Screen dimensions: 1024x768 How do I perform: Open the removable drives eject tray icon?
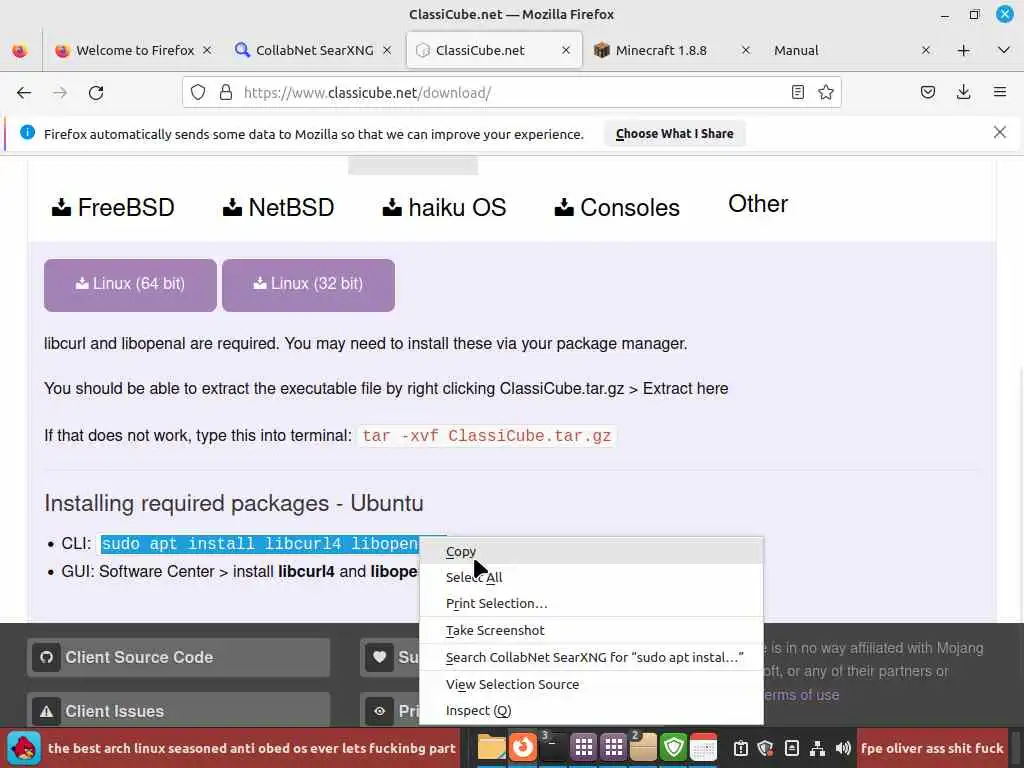pyautogui.click(x=792, y=748)
